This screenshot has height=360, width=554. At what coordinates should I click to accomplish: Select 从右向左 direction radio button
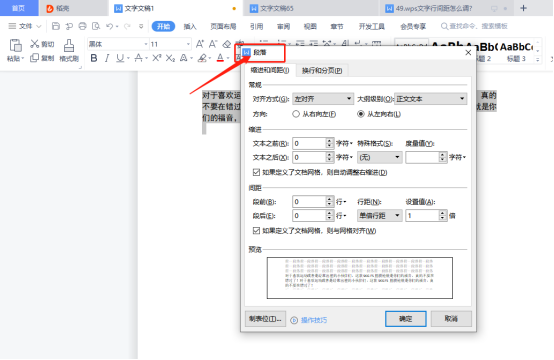pos(296,114)
